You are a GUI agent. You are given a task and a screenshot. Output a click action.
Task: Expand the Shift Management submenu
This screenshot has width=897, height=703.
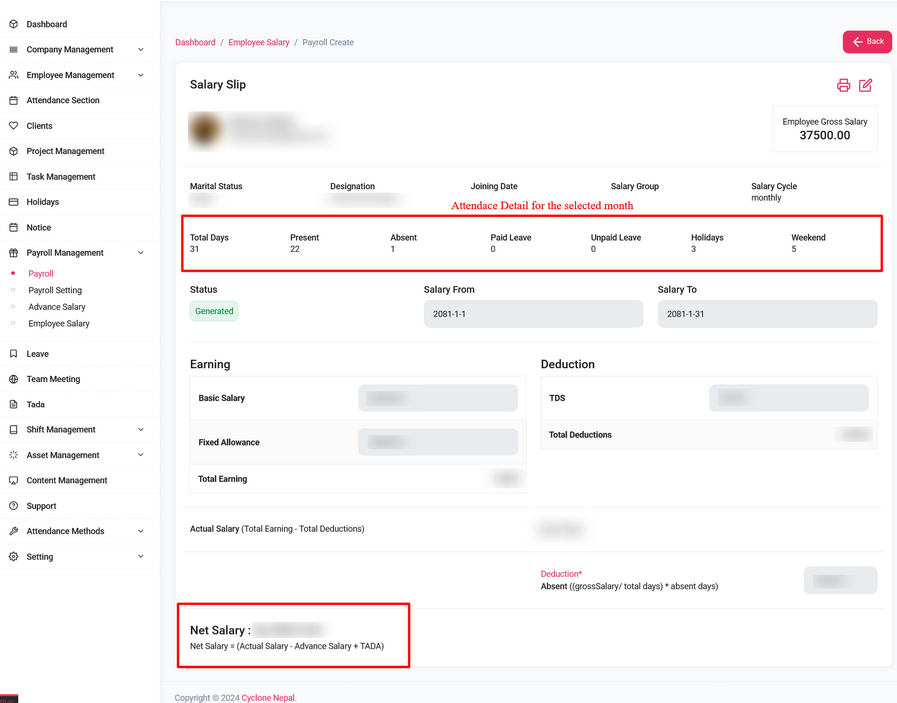pyautogui.click(x=140, y=430)
